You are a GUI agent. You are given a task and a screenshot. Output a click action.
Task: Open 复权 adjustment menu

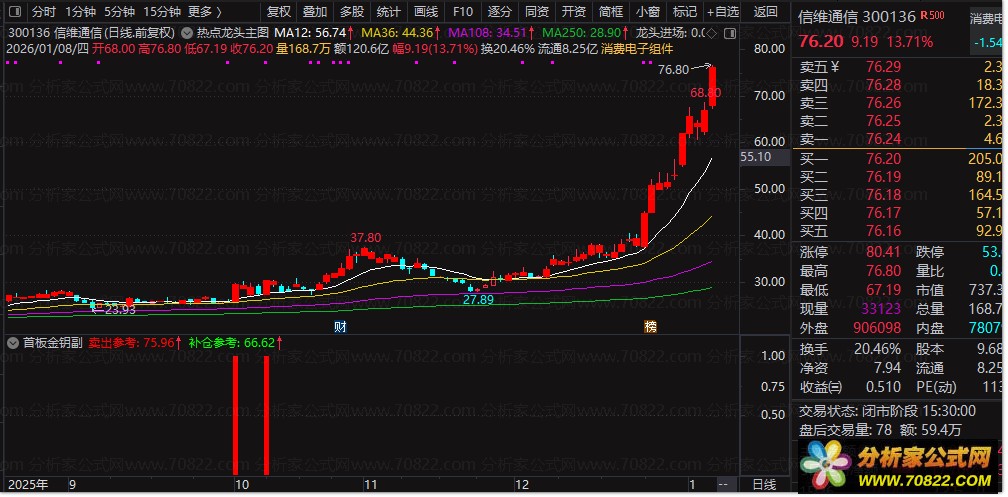(x=278, y=12)
